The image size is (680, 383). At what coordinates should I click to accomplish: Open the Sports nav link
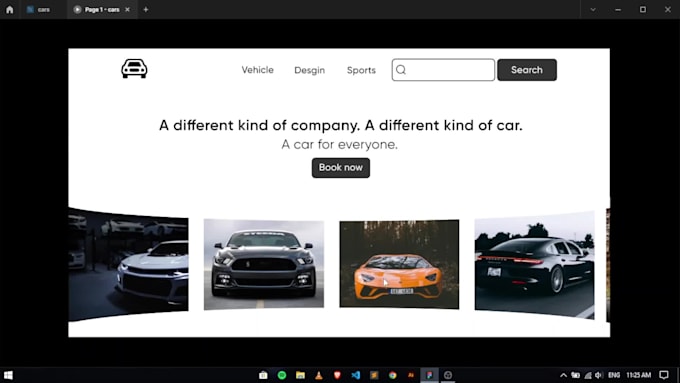(361, 70)
